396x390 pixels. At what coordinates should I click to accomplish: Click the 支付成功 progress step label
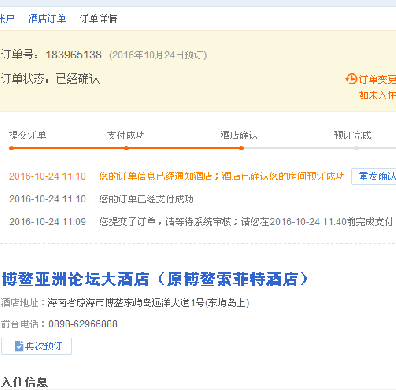125,135
